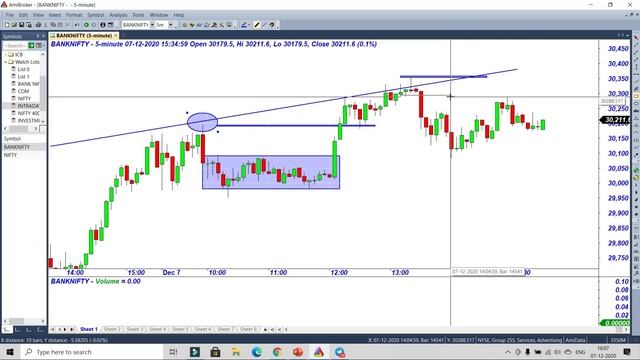Click the draw line color toolbar icon

pyautogui.click(x=244, y=25)
